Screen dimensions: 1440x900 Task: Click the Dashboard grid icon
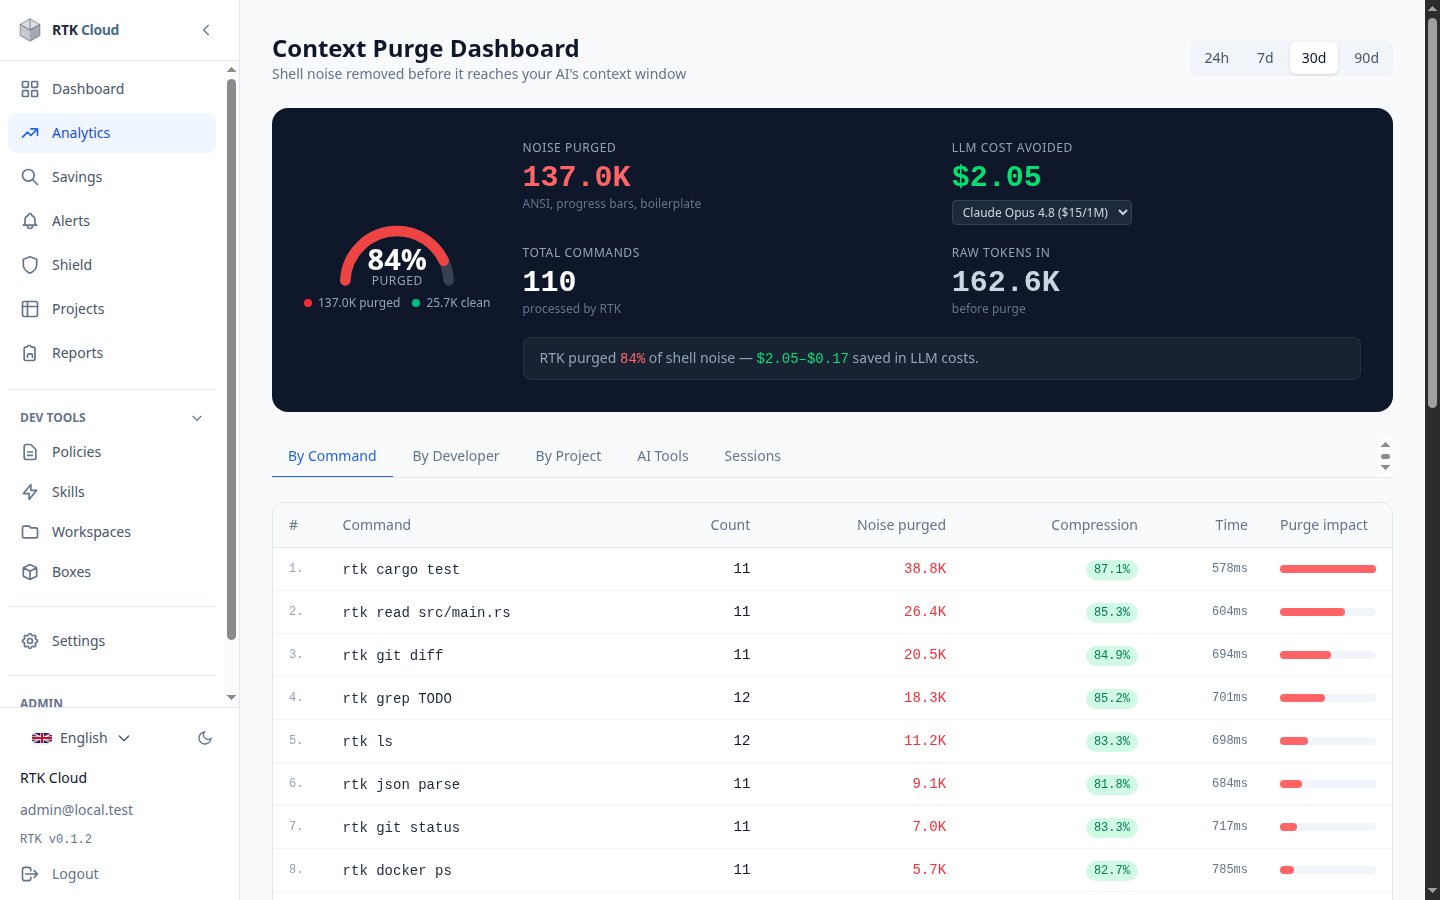(x=30, y=89)
